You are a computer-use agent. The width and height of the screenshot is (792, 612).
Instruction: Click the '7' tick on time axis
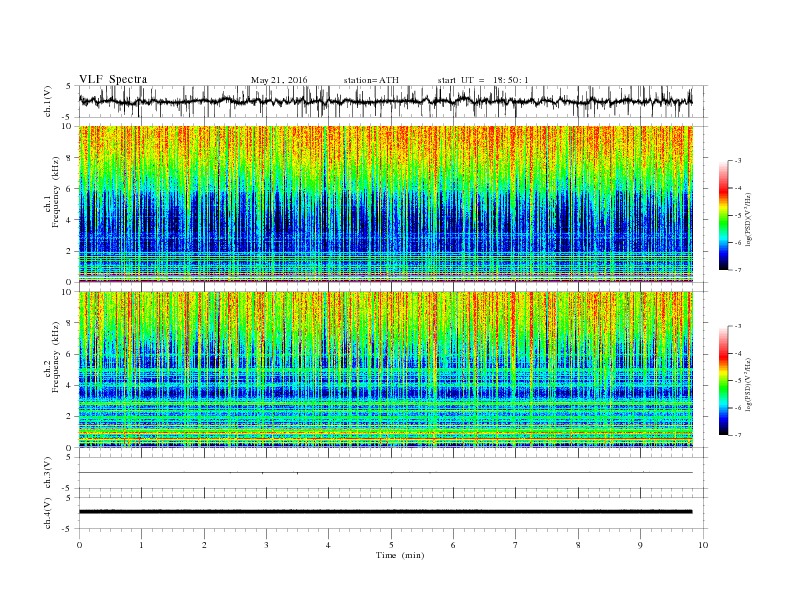[516, 545]
